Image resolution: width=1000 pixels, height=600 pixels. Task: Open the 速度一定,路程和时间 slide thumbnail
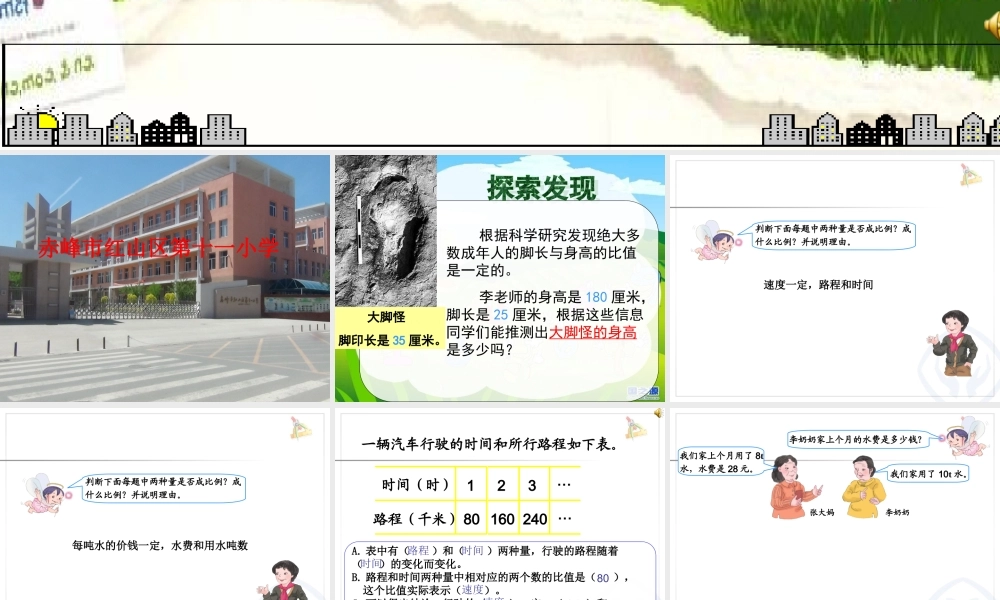click(x=835, y=278)
